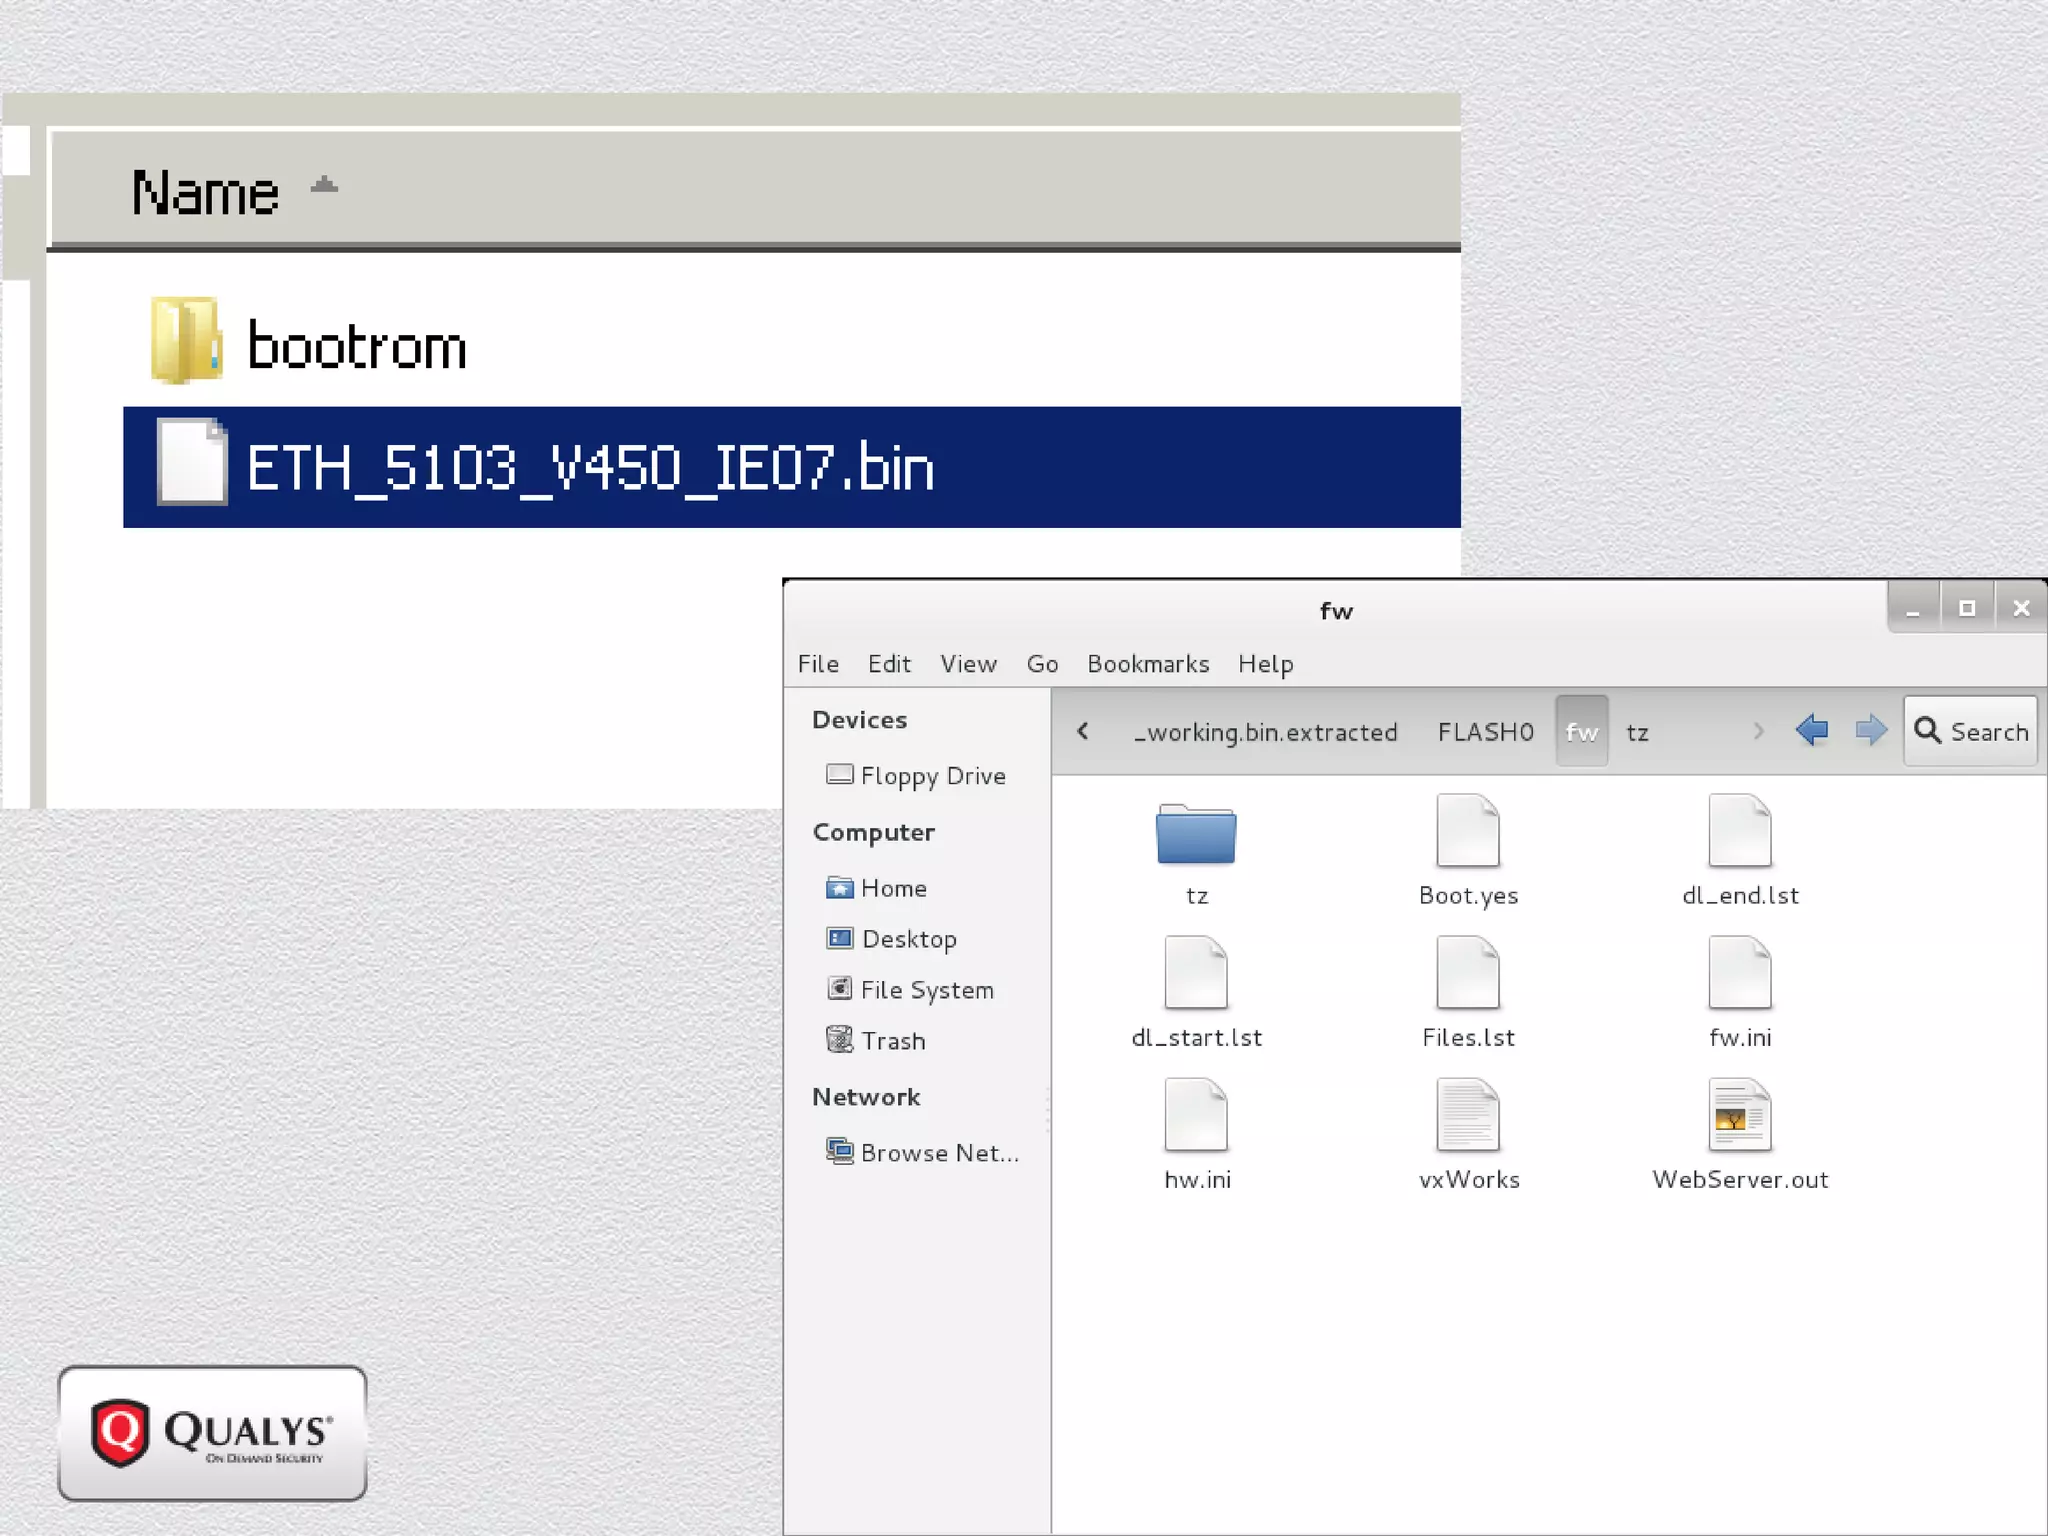The height and width of the screenshot is (1536, 2048).
Task: Open the Bookmarks menu
Action: pos(1147,664)
